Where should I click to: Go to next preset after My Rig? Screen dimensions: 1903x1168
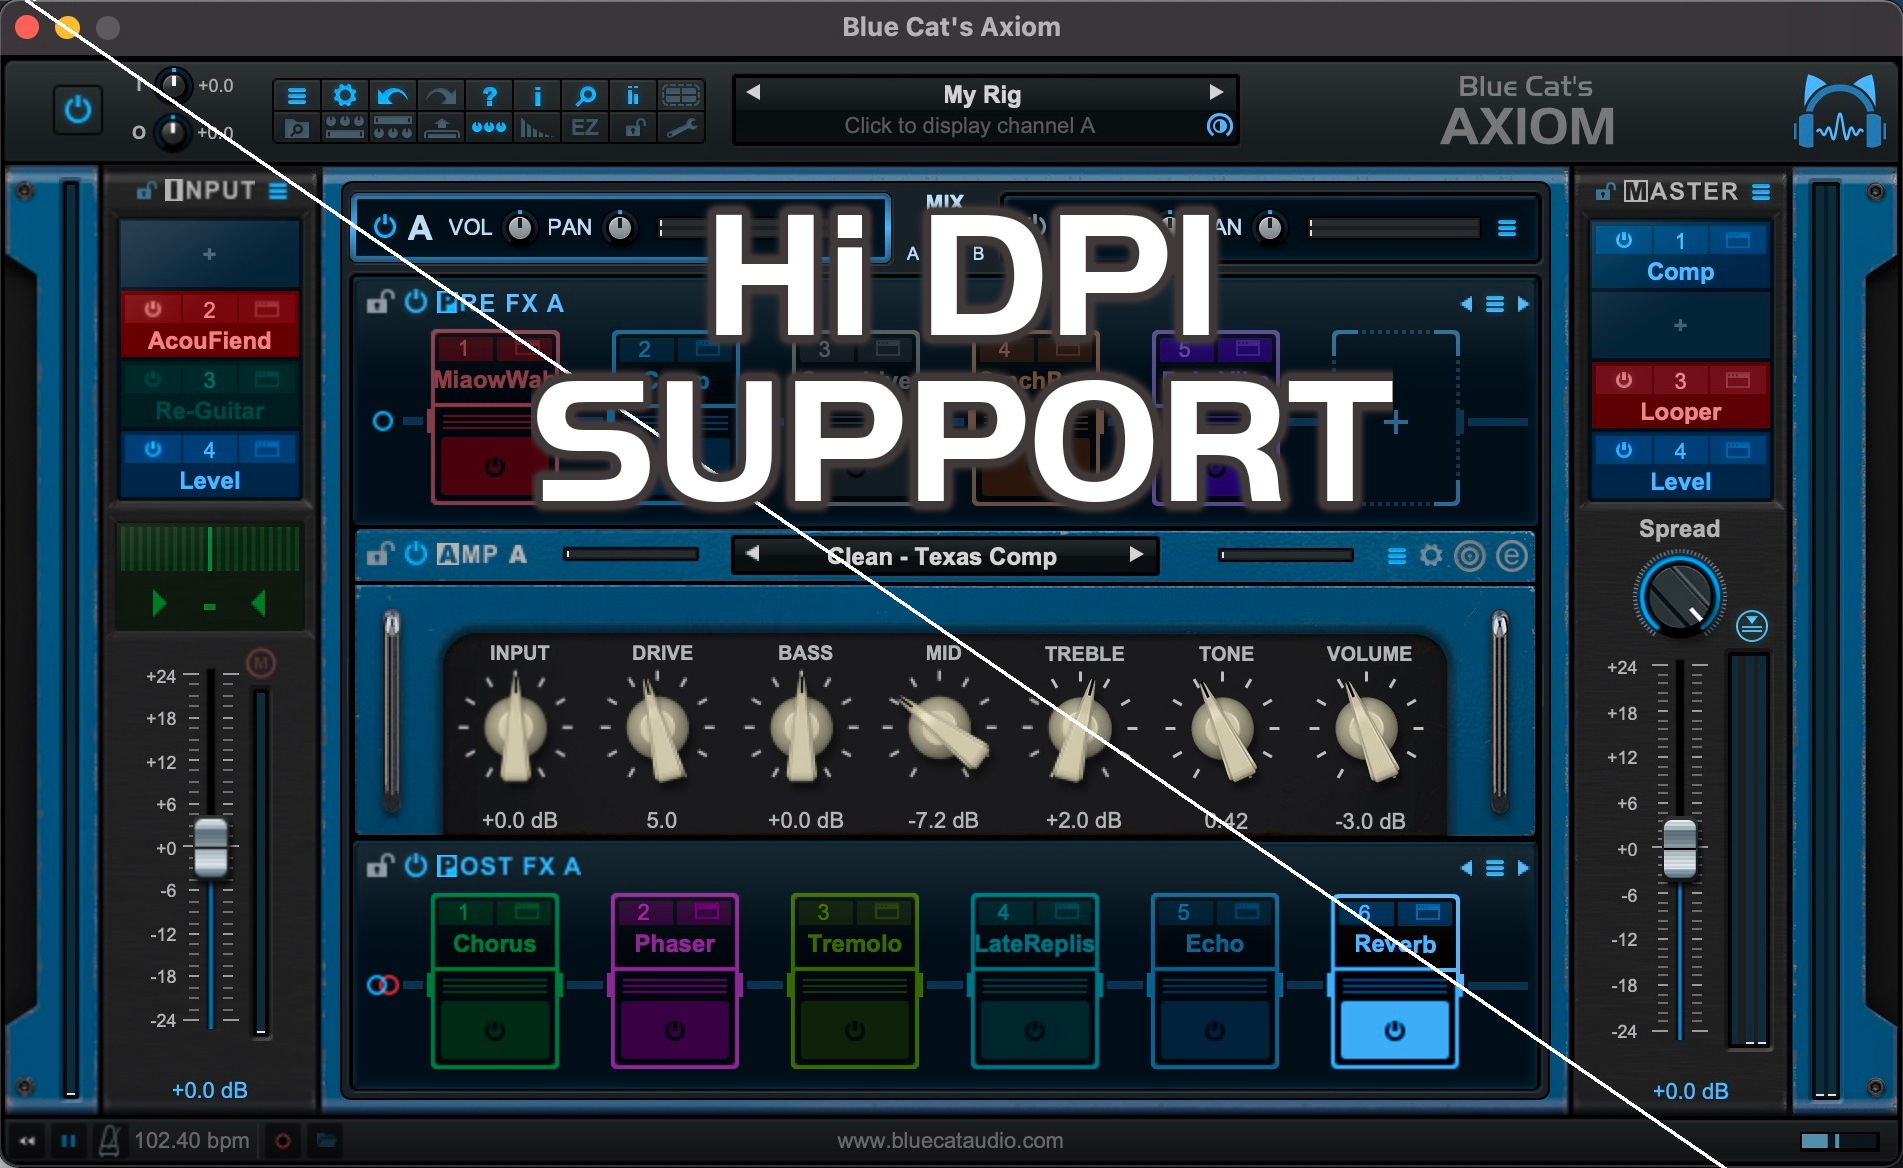click(1216, 92)
